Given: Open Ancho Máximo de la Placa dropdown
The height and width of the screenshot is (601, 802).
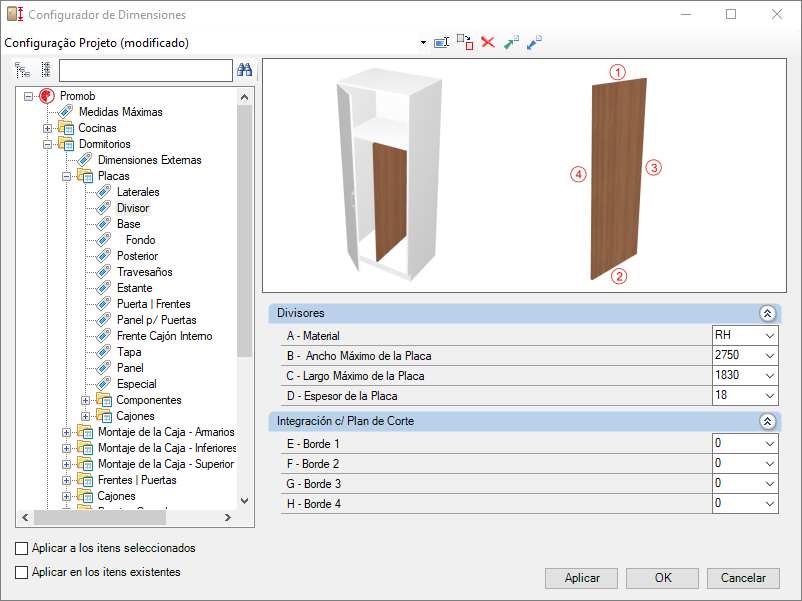Looking at the screenshot, I should 770,355.
